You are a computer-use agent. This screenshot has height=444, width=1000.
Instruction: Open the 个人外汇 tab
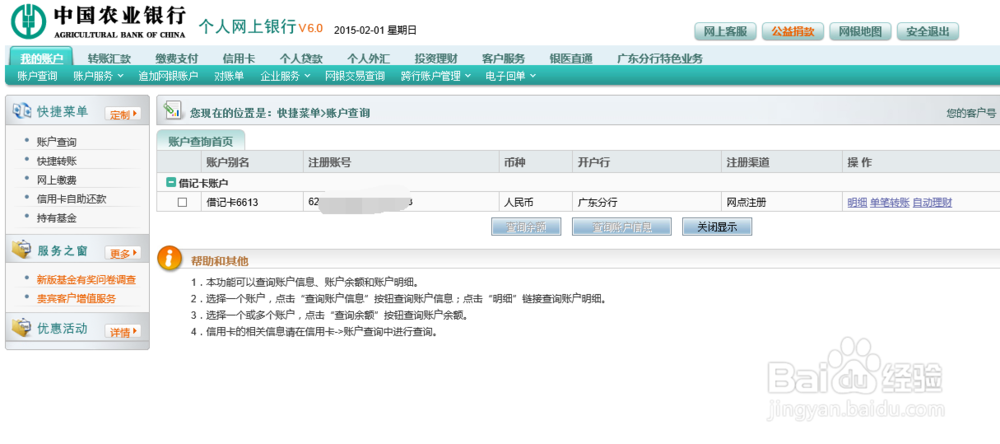(369, 59)
